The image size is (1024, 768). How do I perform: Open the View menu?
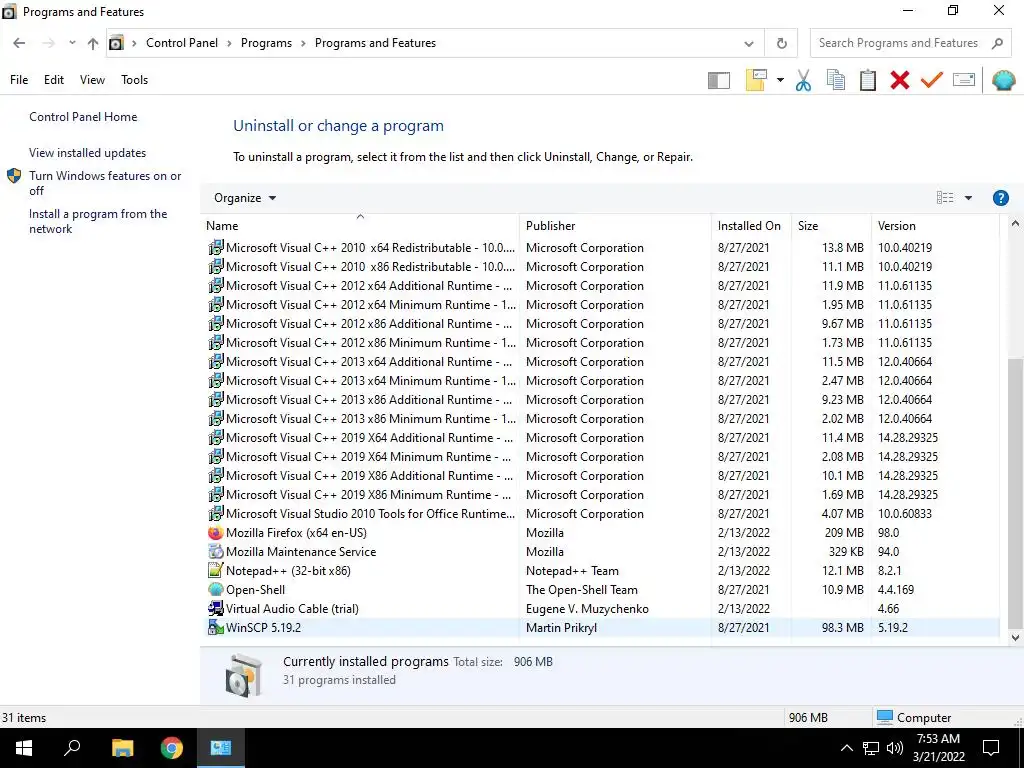click(x=92, y=80)
